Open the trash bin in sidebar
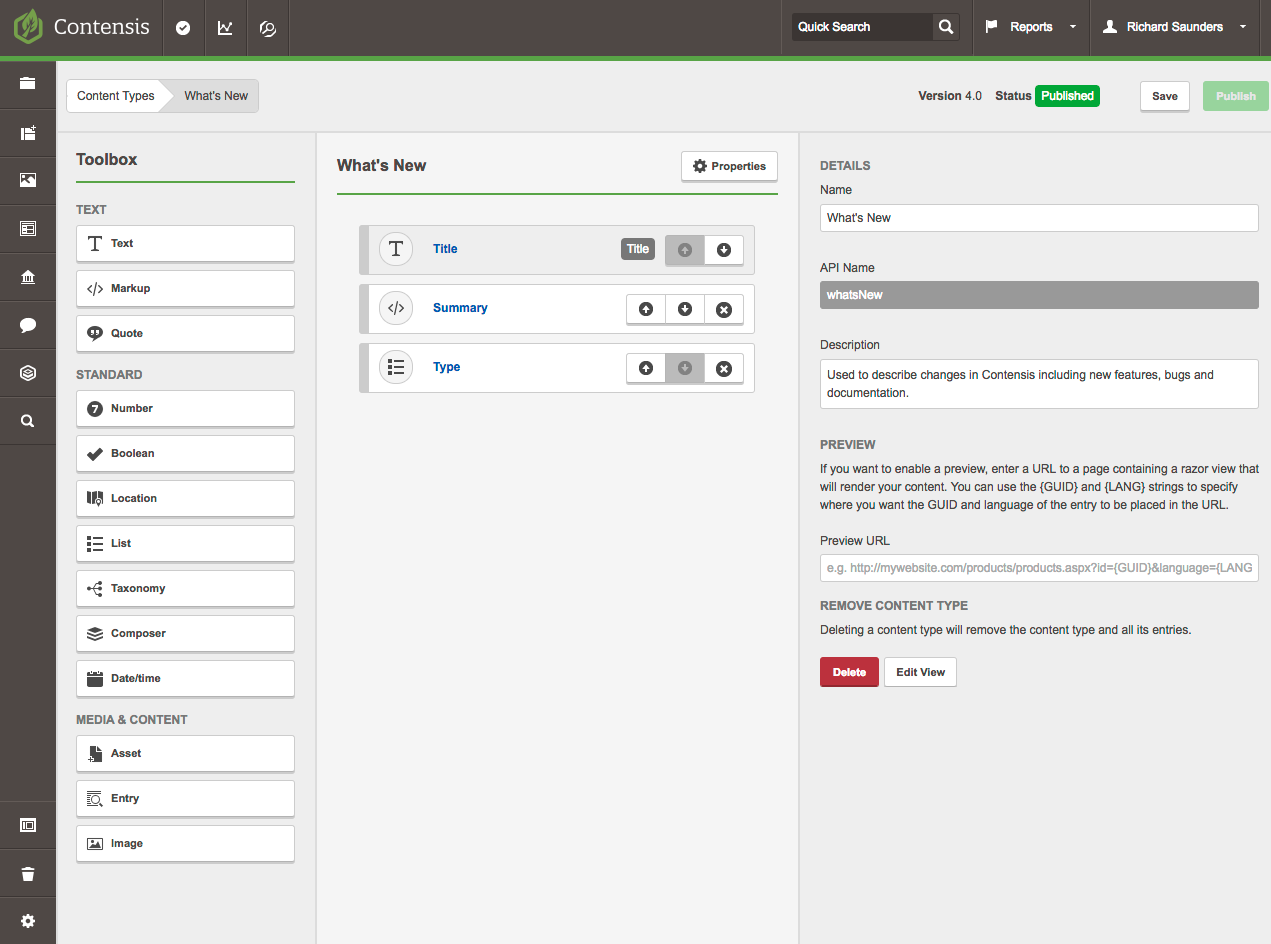The width and height of the screenshot is (1271, 944). click(28, 874)
